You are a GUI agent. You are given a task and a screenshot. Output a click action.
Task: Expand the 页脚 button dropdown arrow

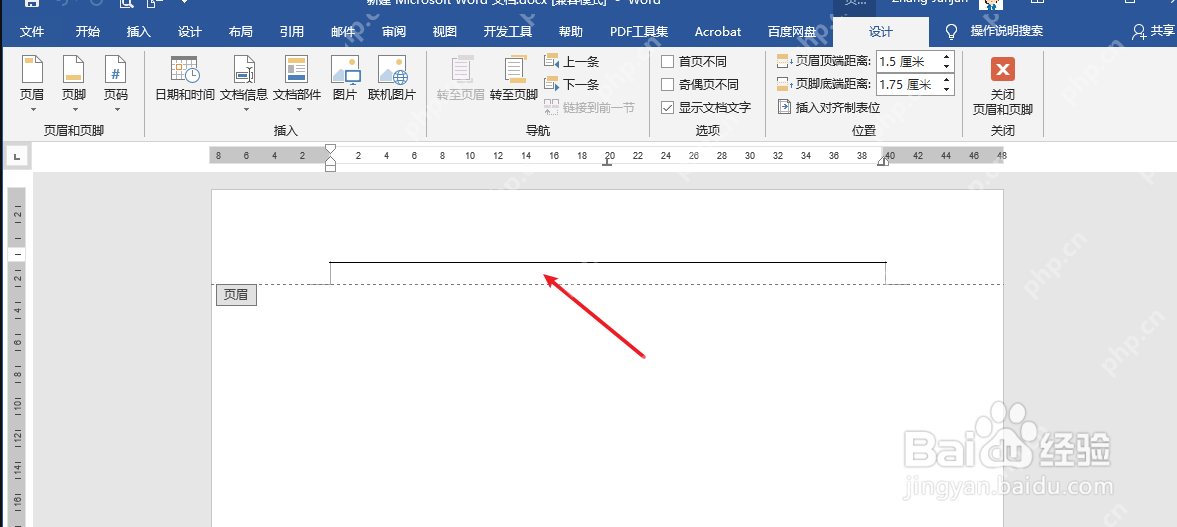[x=74, y=110]
